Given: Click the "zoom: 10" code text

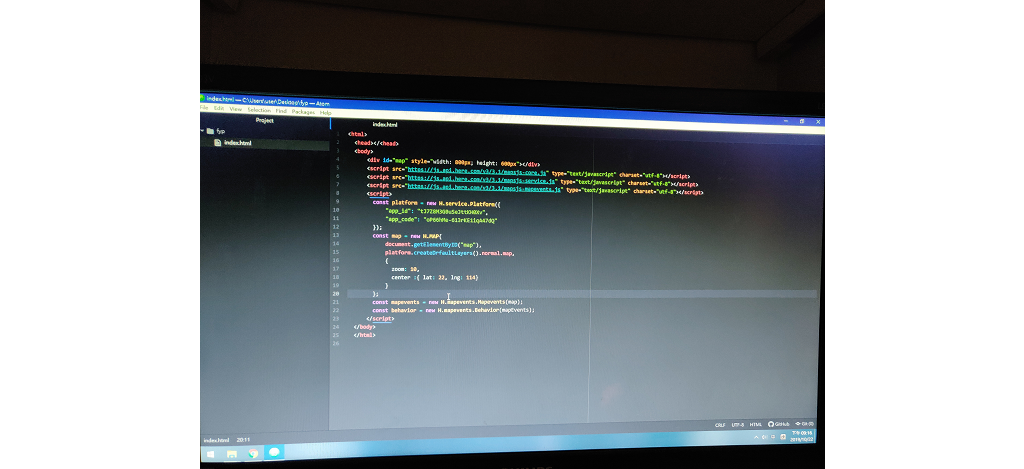Looking at the screenshot, I should point(405,268).
